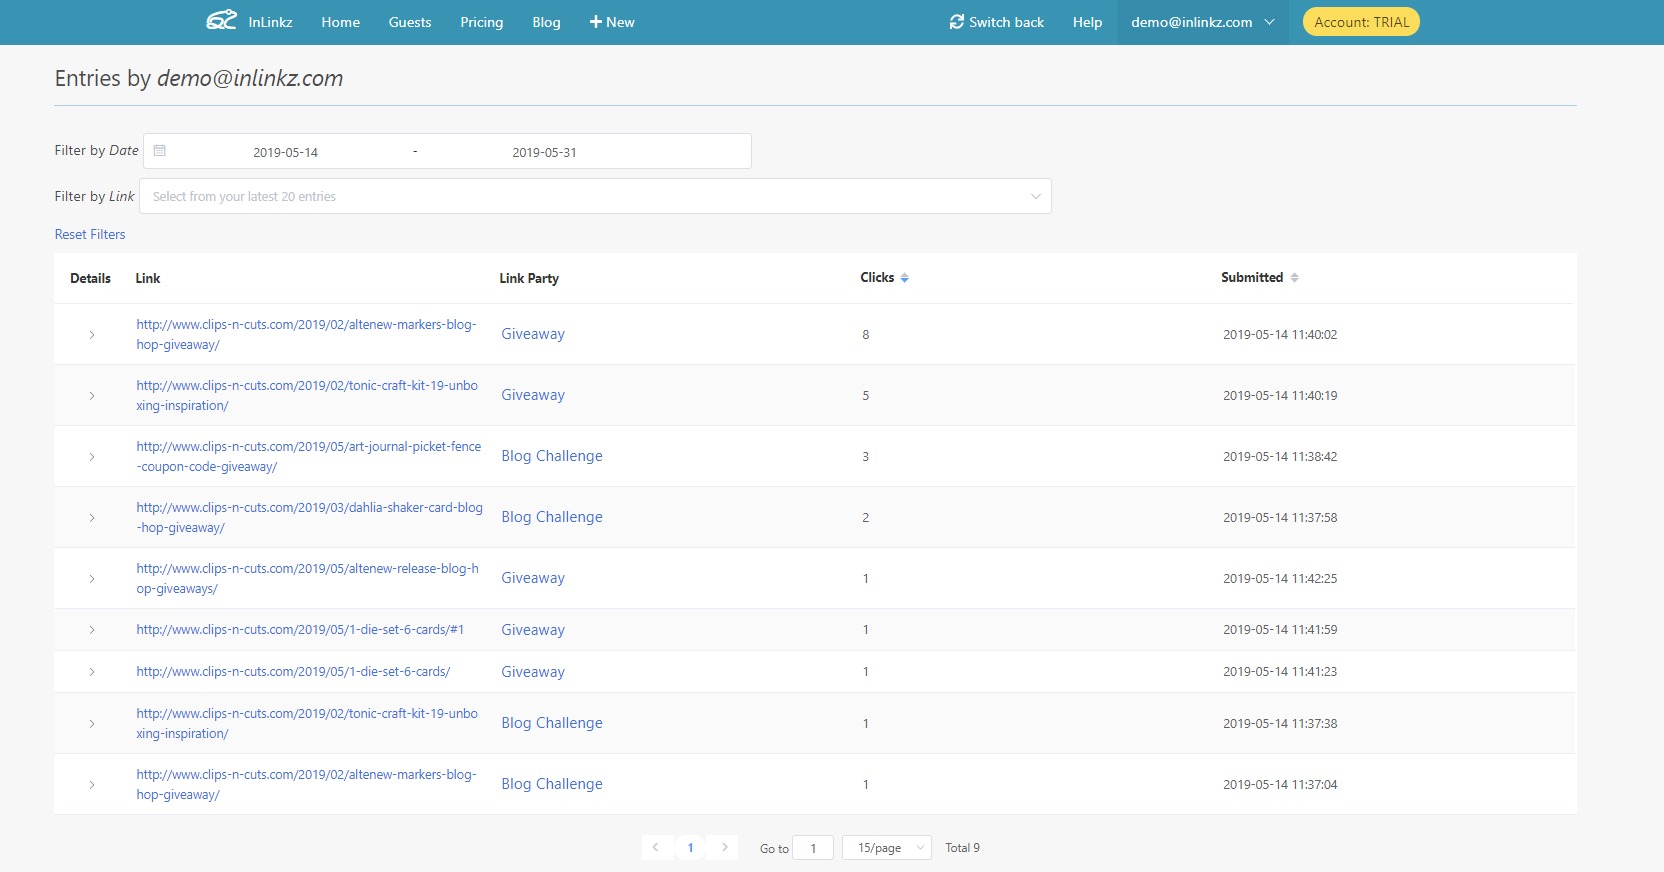Sort by Submitted column arrows
The width and height of the screenshot is (1664, 872).
click(1294, 278)
